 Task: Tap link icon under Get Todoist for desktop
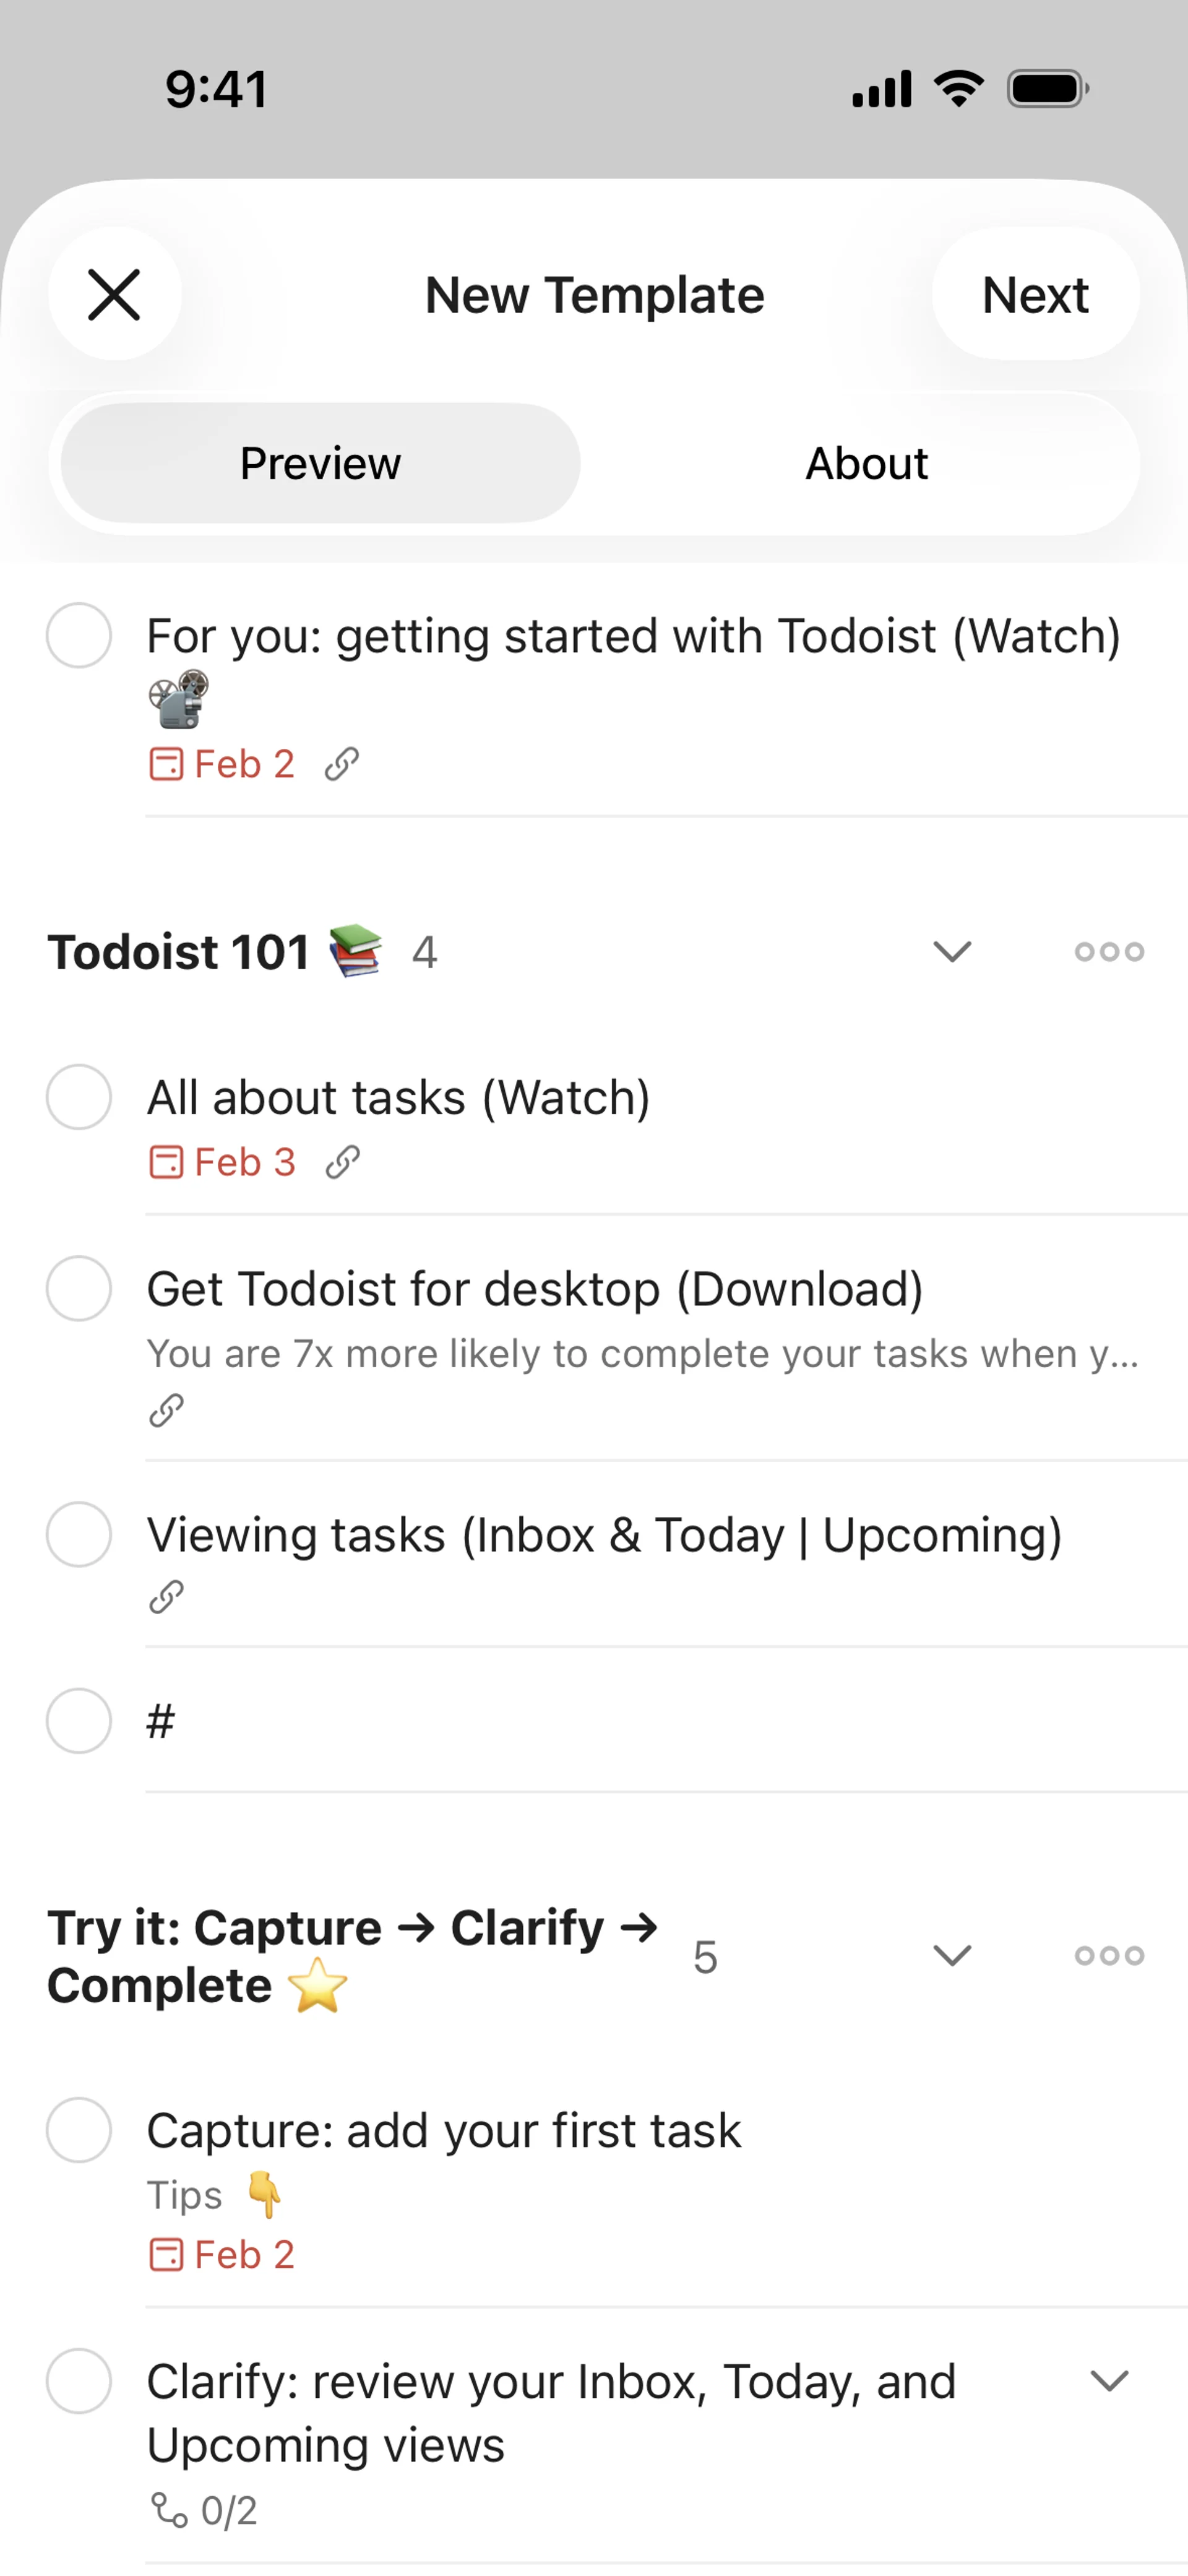tap(166, 1410)
